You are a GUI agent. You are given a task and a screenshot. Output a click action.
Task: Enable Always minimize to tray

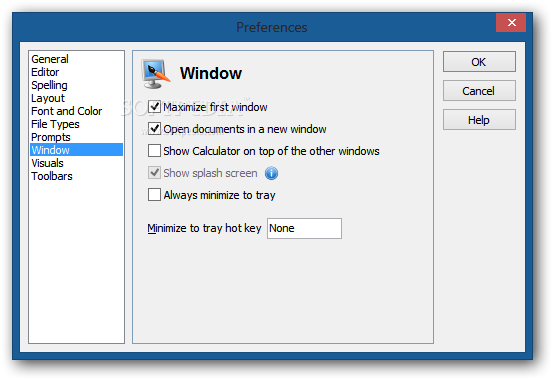click(x=154, y=195)
